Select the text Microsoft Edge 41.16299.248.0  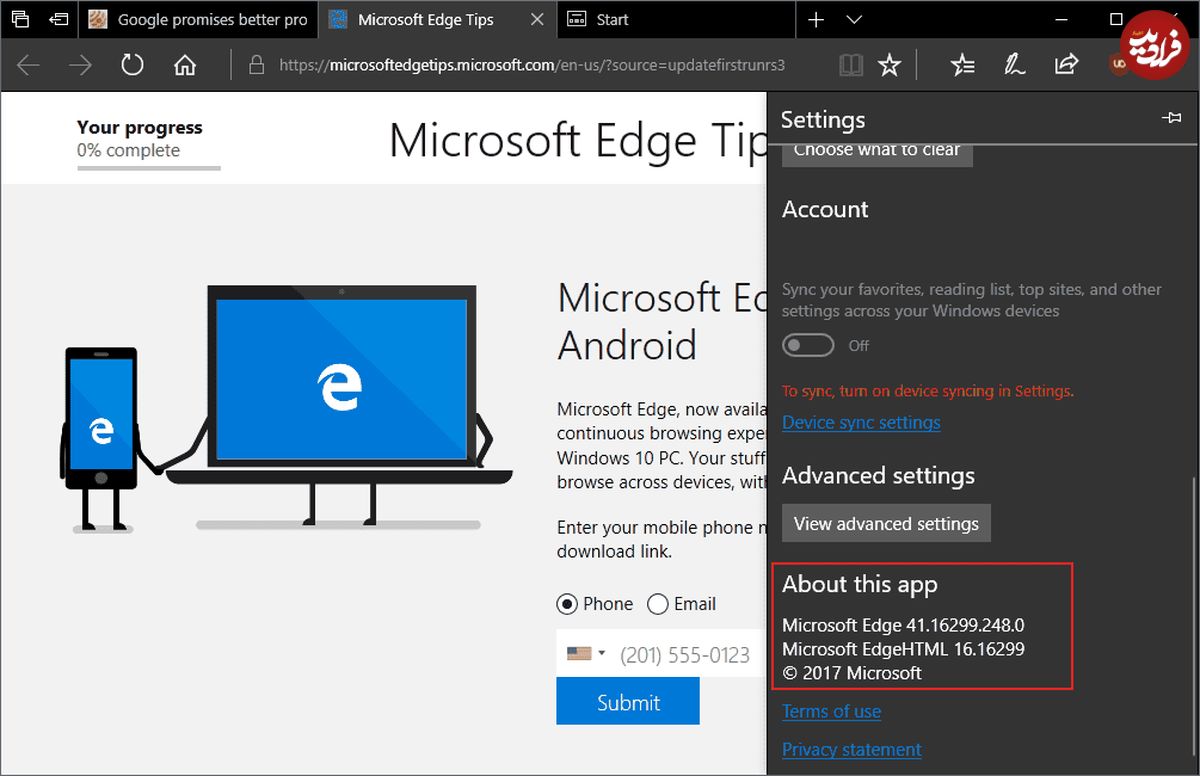pyautogui.click(x=903, y=625)
